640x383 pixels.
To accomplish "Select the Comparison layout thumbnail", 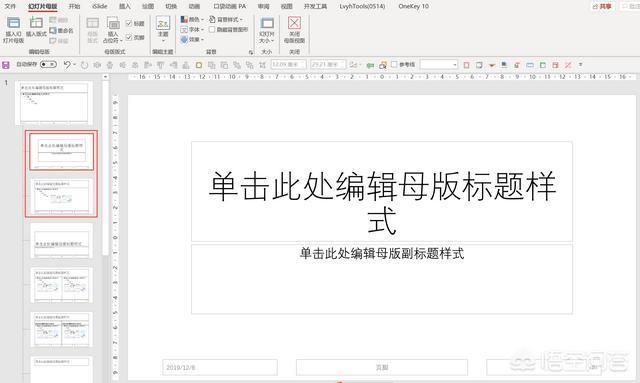I will click(x=61, y=330).
